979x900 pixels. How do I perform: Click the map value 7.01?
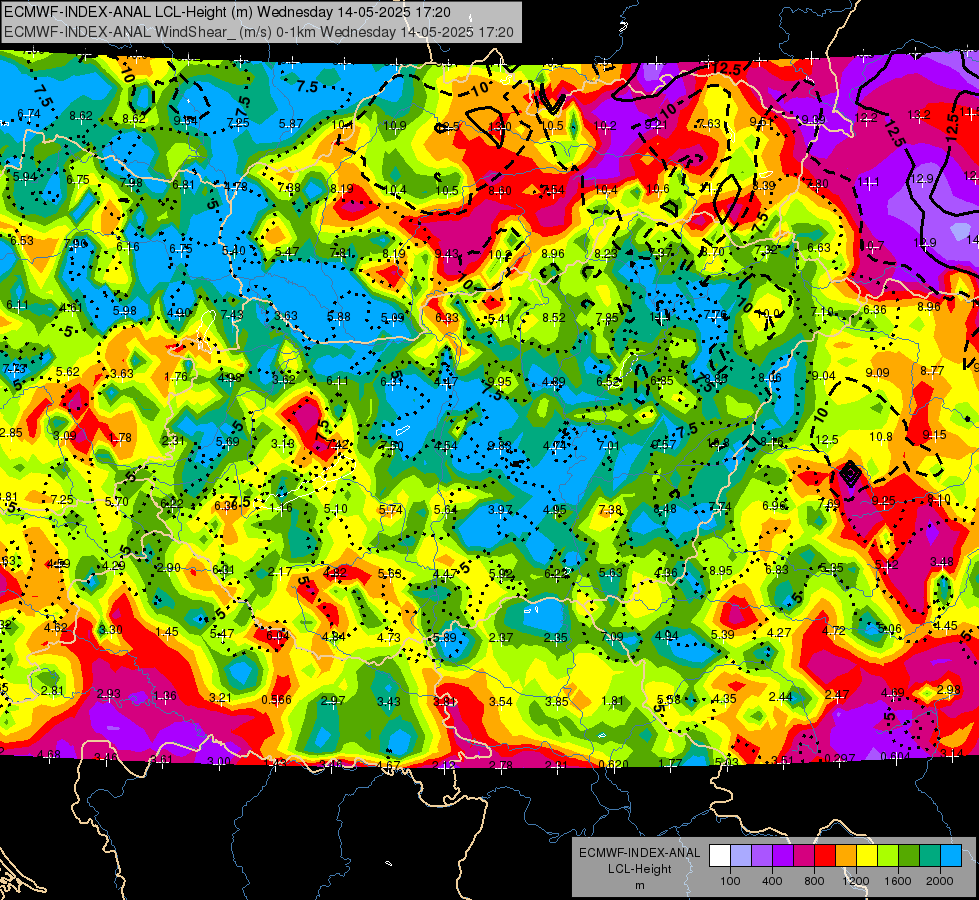tap(608, 445)
